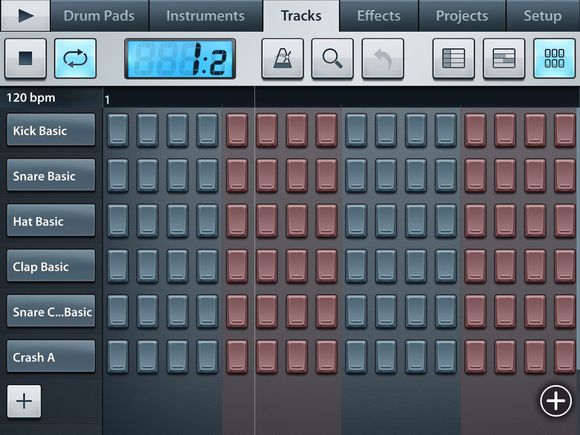580x435 pixels.
Task: Stop playback with the square stop button
Action: pos(26,58)
